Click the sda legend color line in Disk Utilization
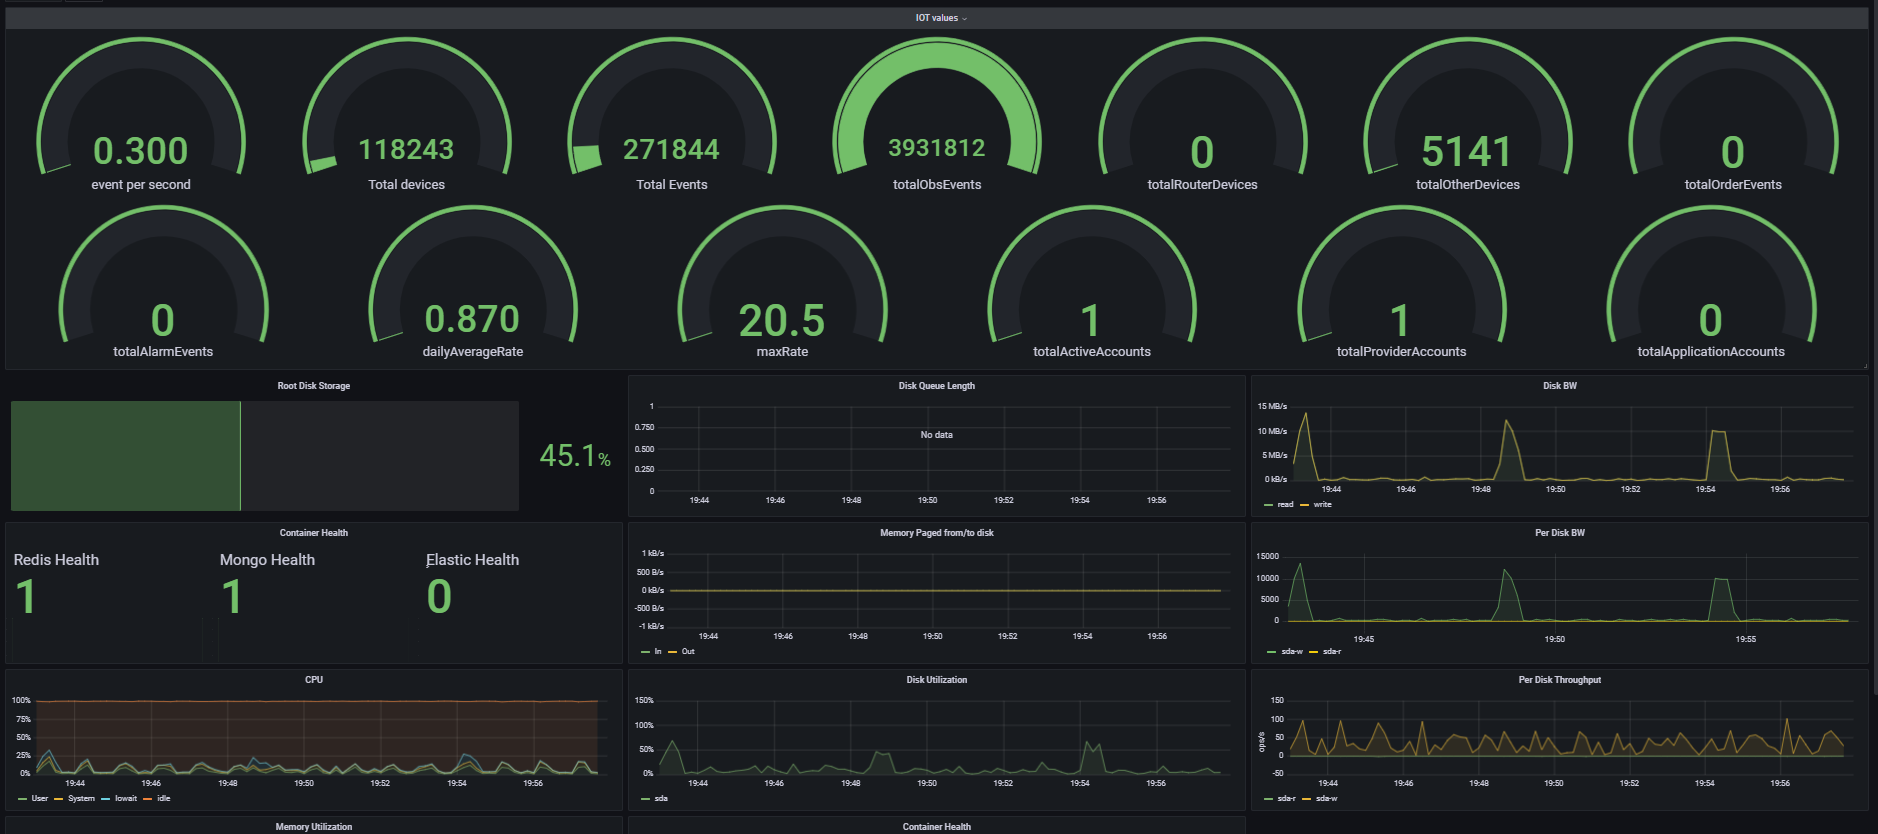1878x834 pixels. (x=645, y=799)
